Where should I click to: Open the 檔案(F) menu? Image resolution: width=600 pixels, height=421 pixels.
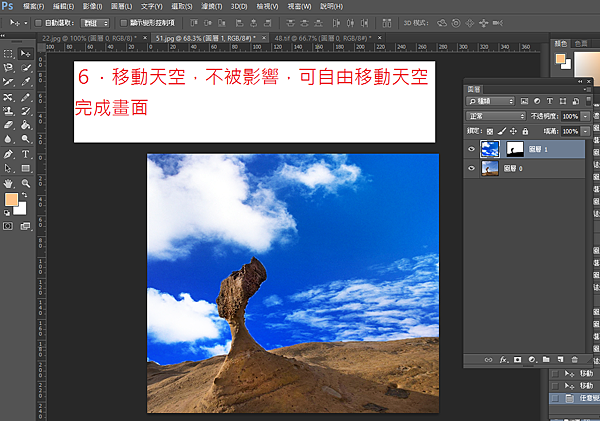[x=34, y=7]
